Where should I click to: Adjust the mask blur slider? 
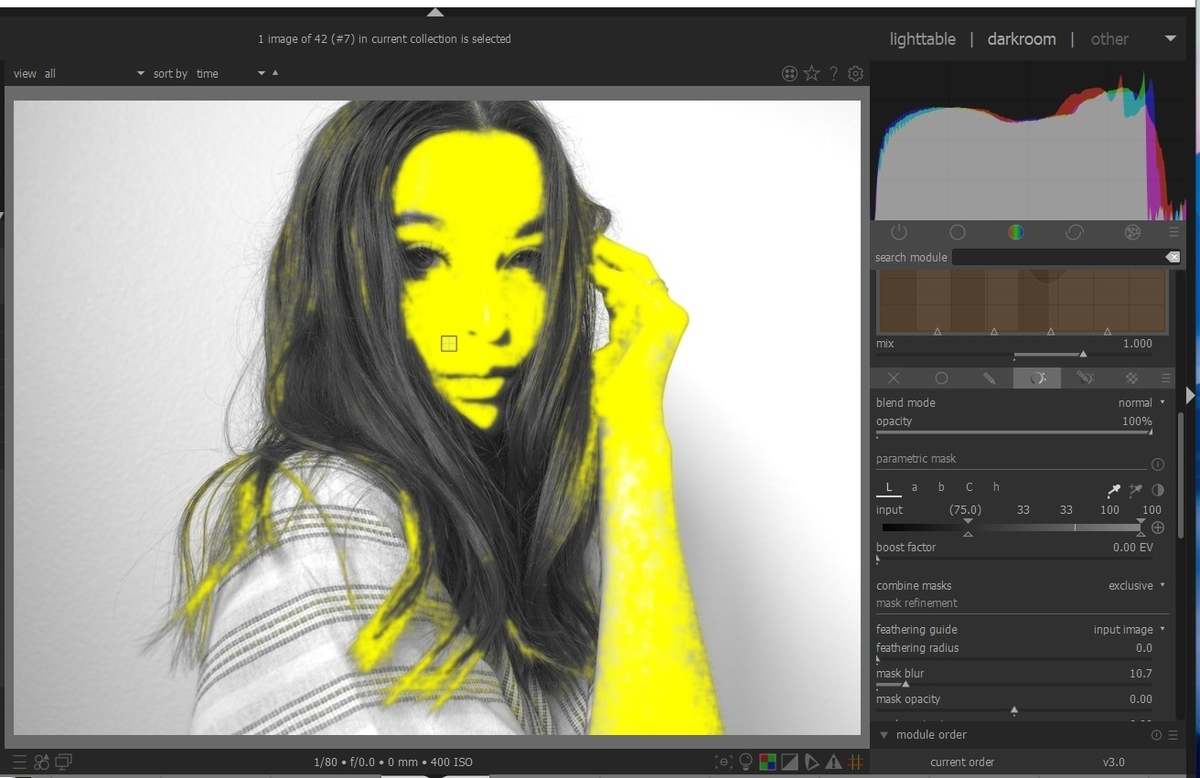coord(1015,677)
